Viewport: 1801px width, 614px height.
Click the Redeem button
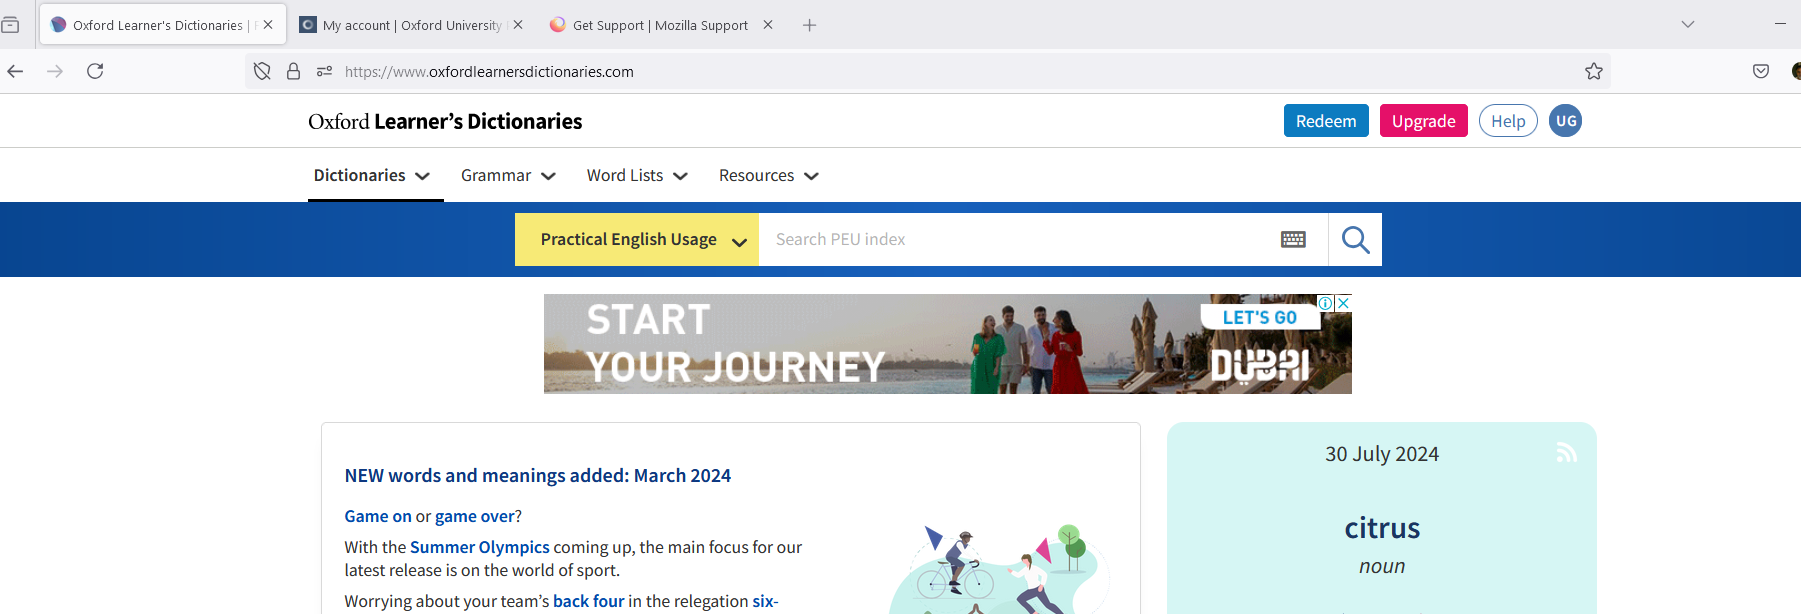[1326, 121]
